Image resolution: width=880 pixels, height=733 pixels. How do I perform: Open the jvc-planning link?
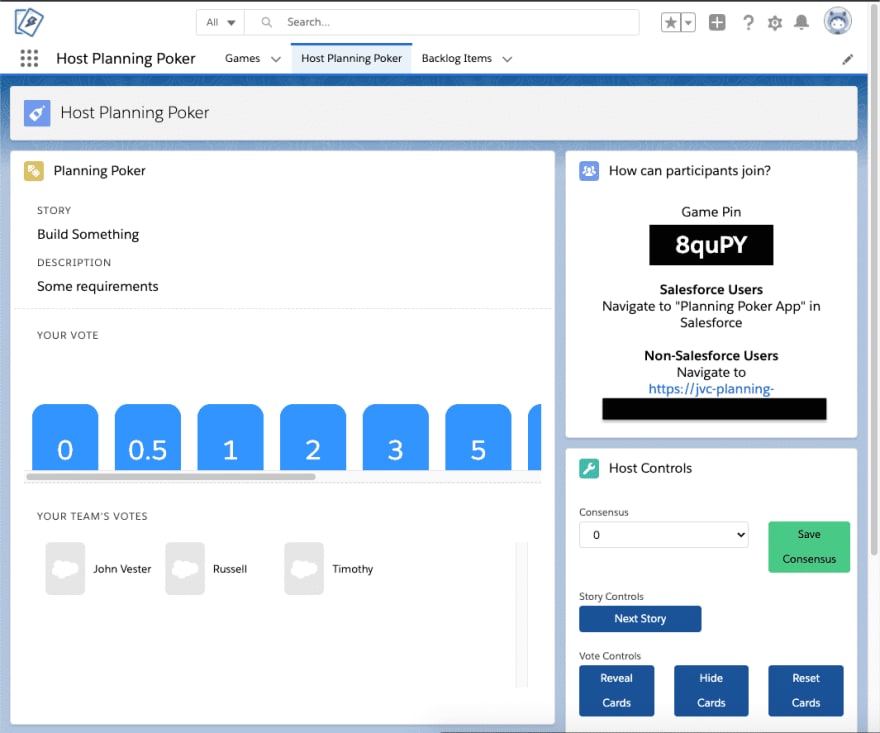coord(711,389)
